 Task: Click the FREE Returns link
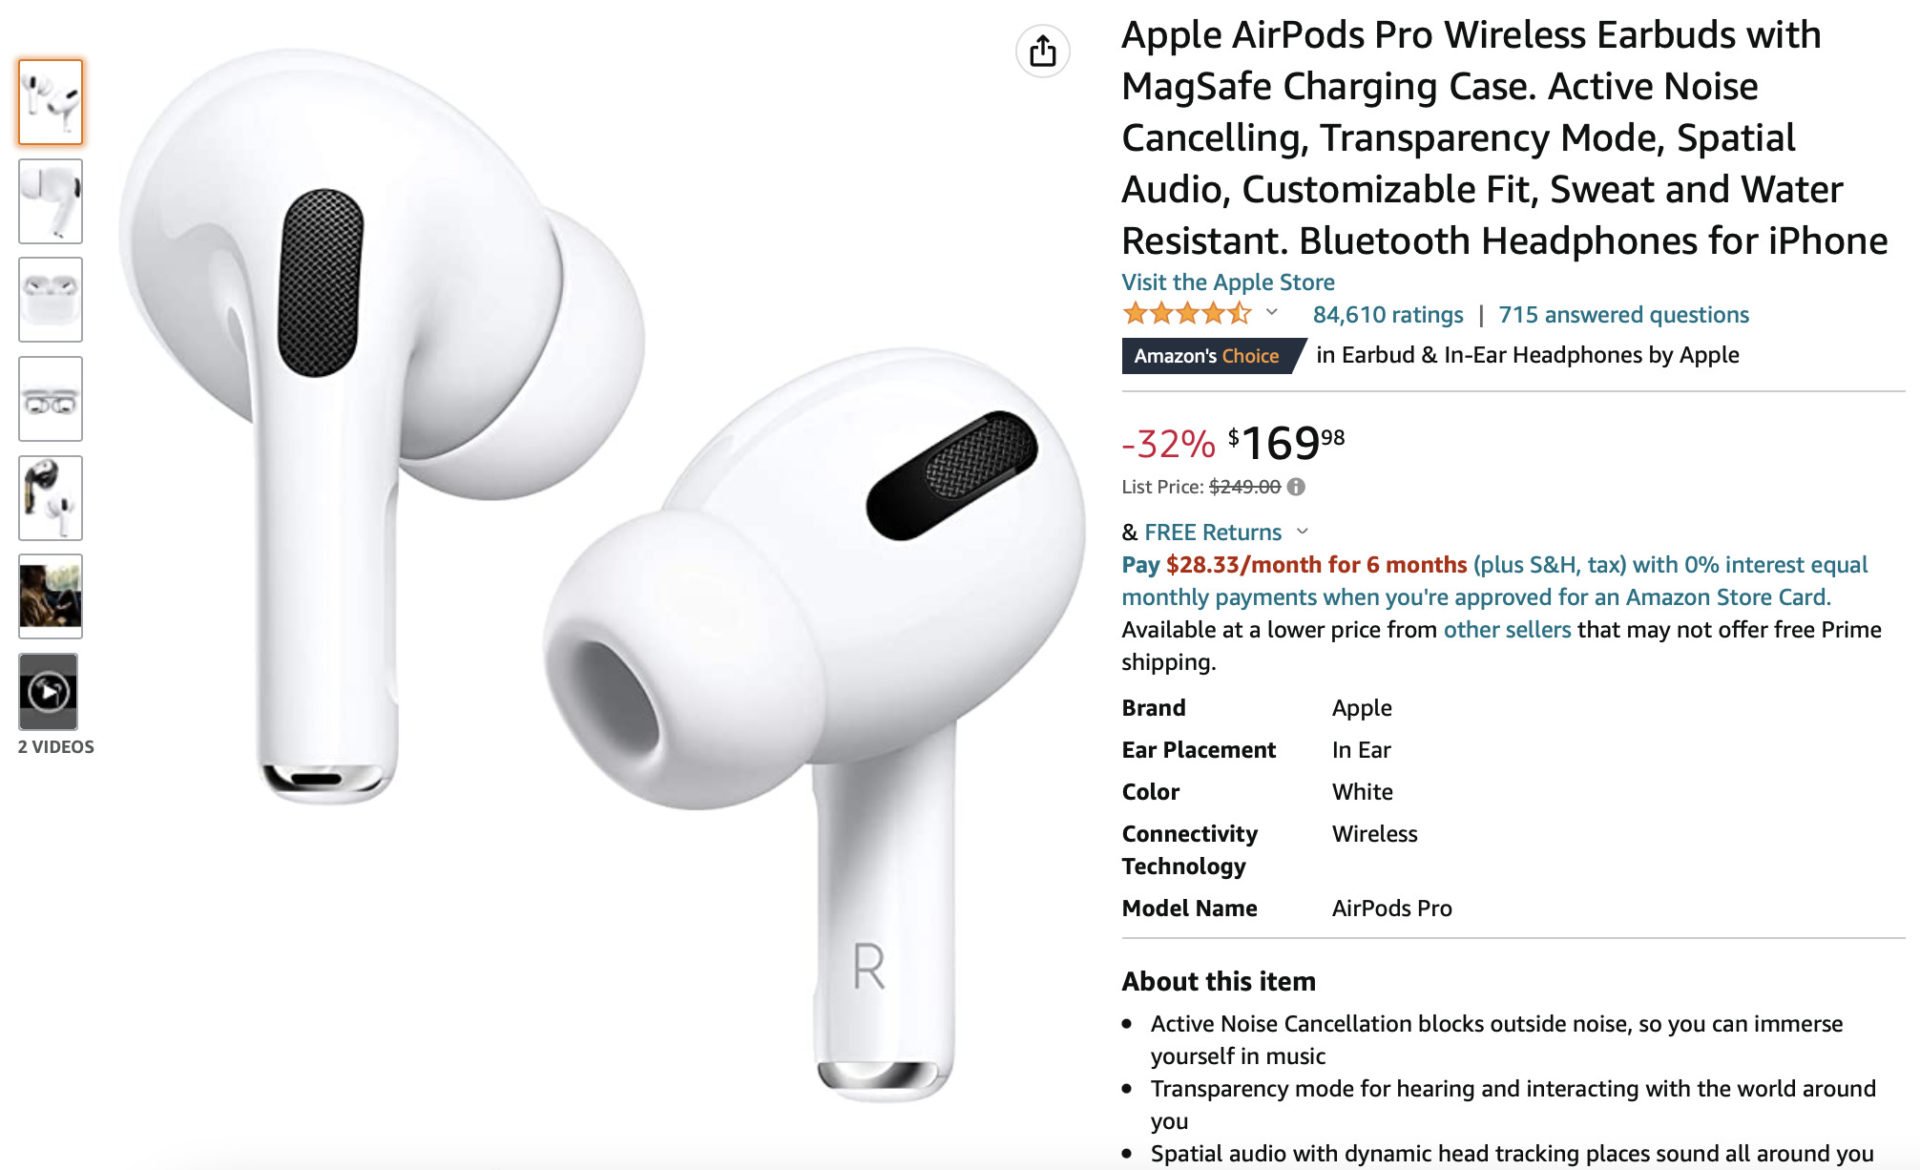click(1212, 532)
